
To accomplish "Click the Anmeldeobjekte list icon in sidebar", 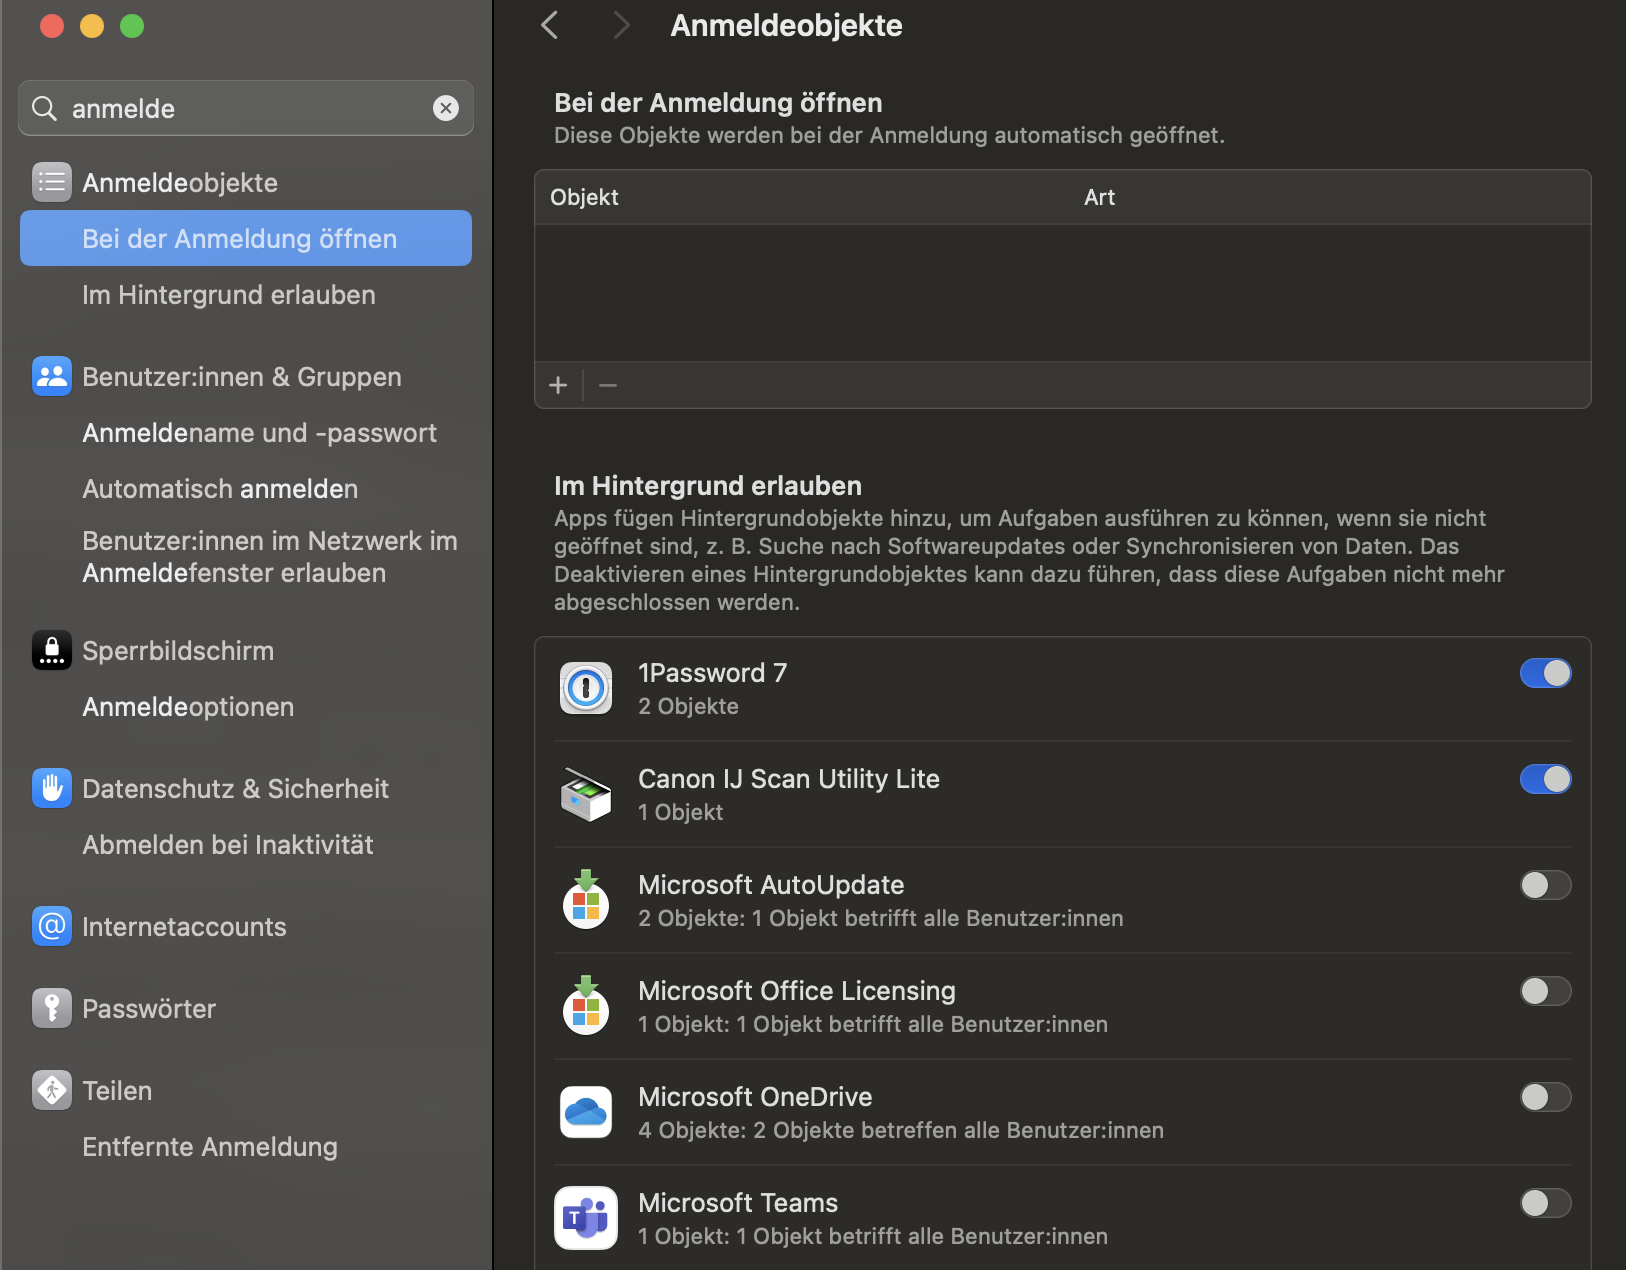I will tap(51, 182).
